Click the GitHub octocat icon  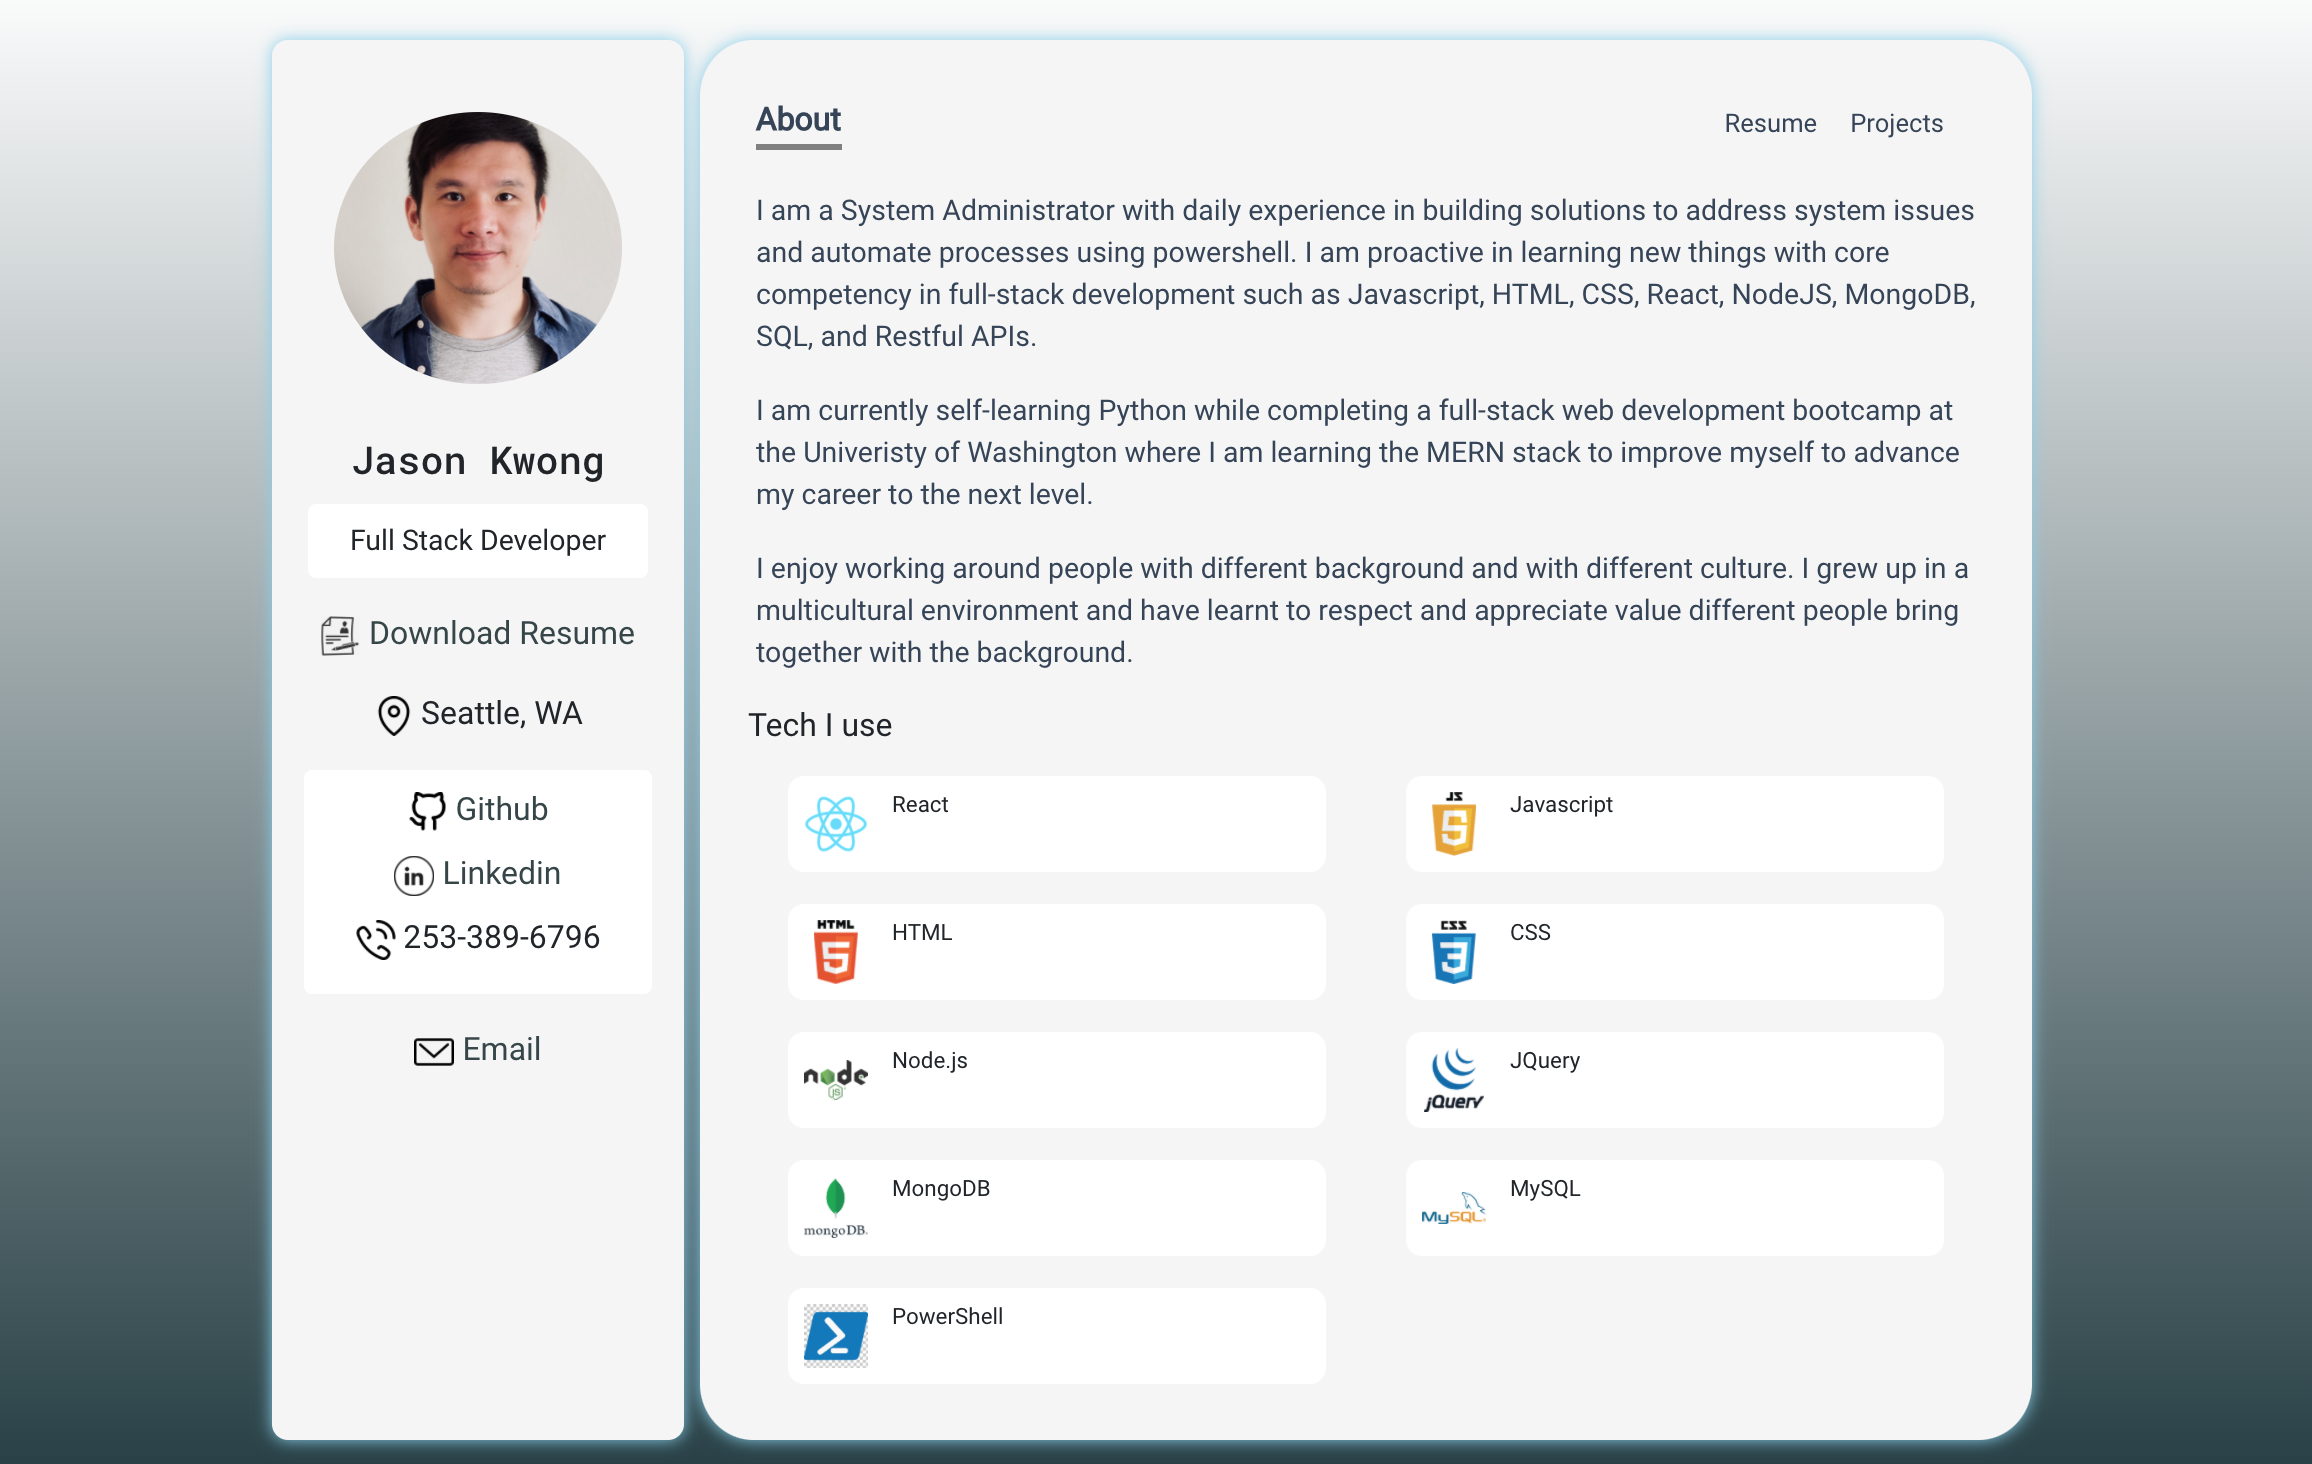click(428, 810)
